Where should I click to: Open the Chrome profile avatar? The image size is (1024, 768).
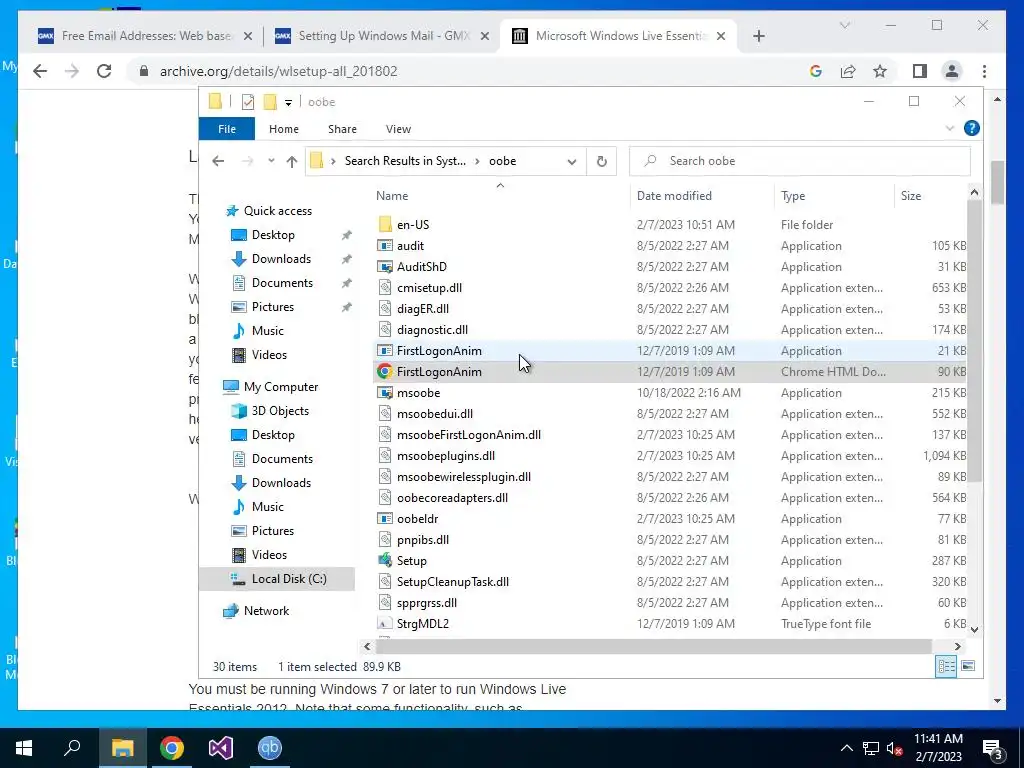point(952,71)
